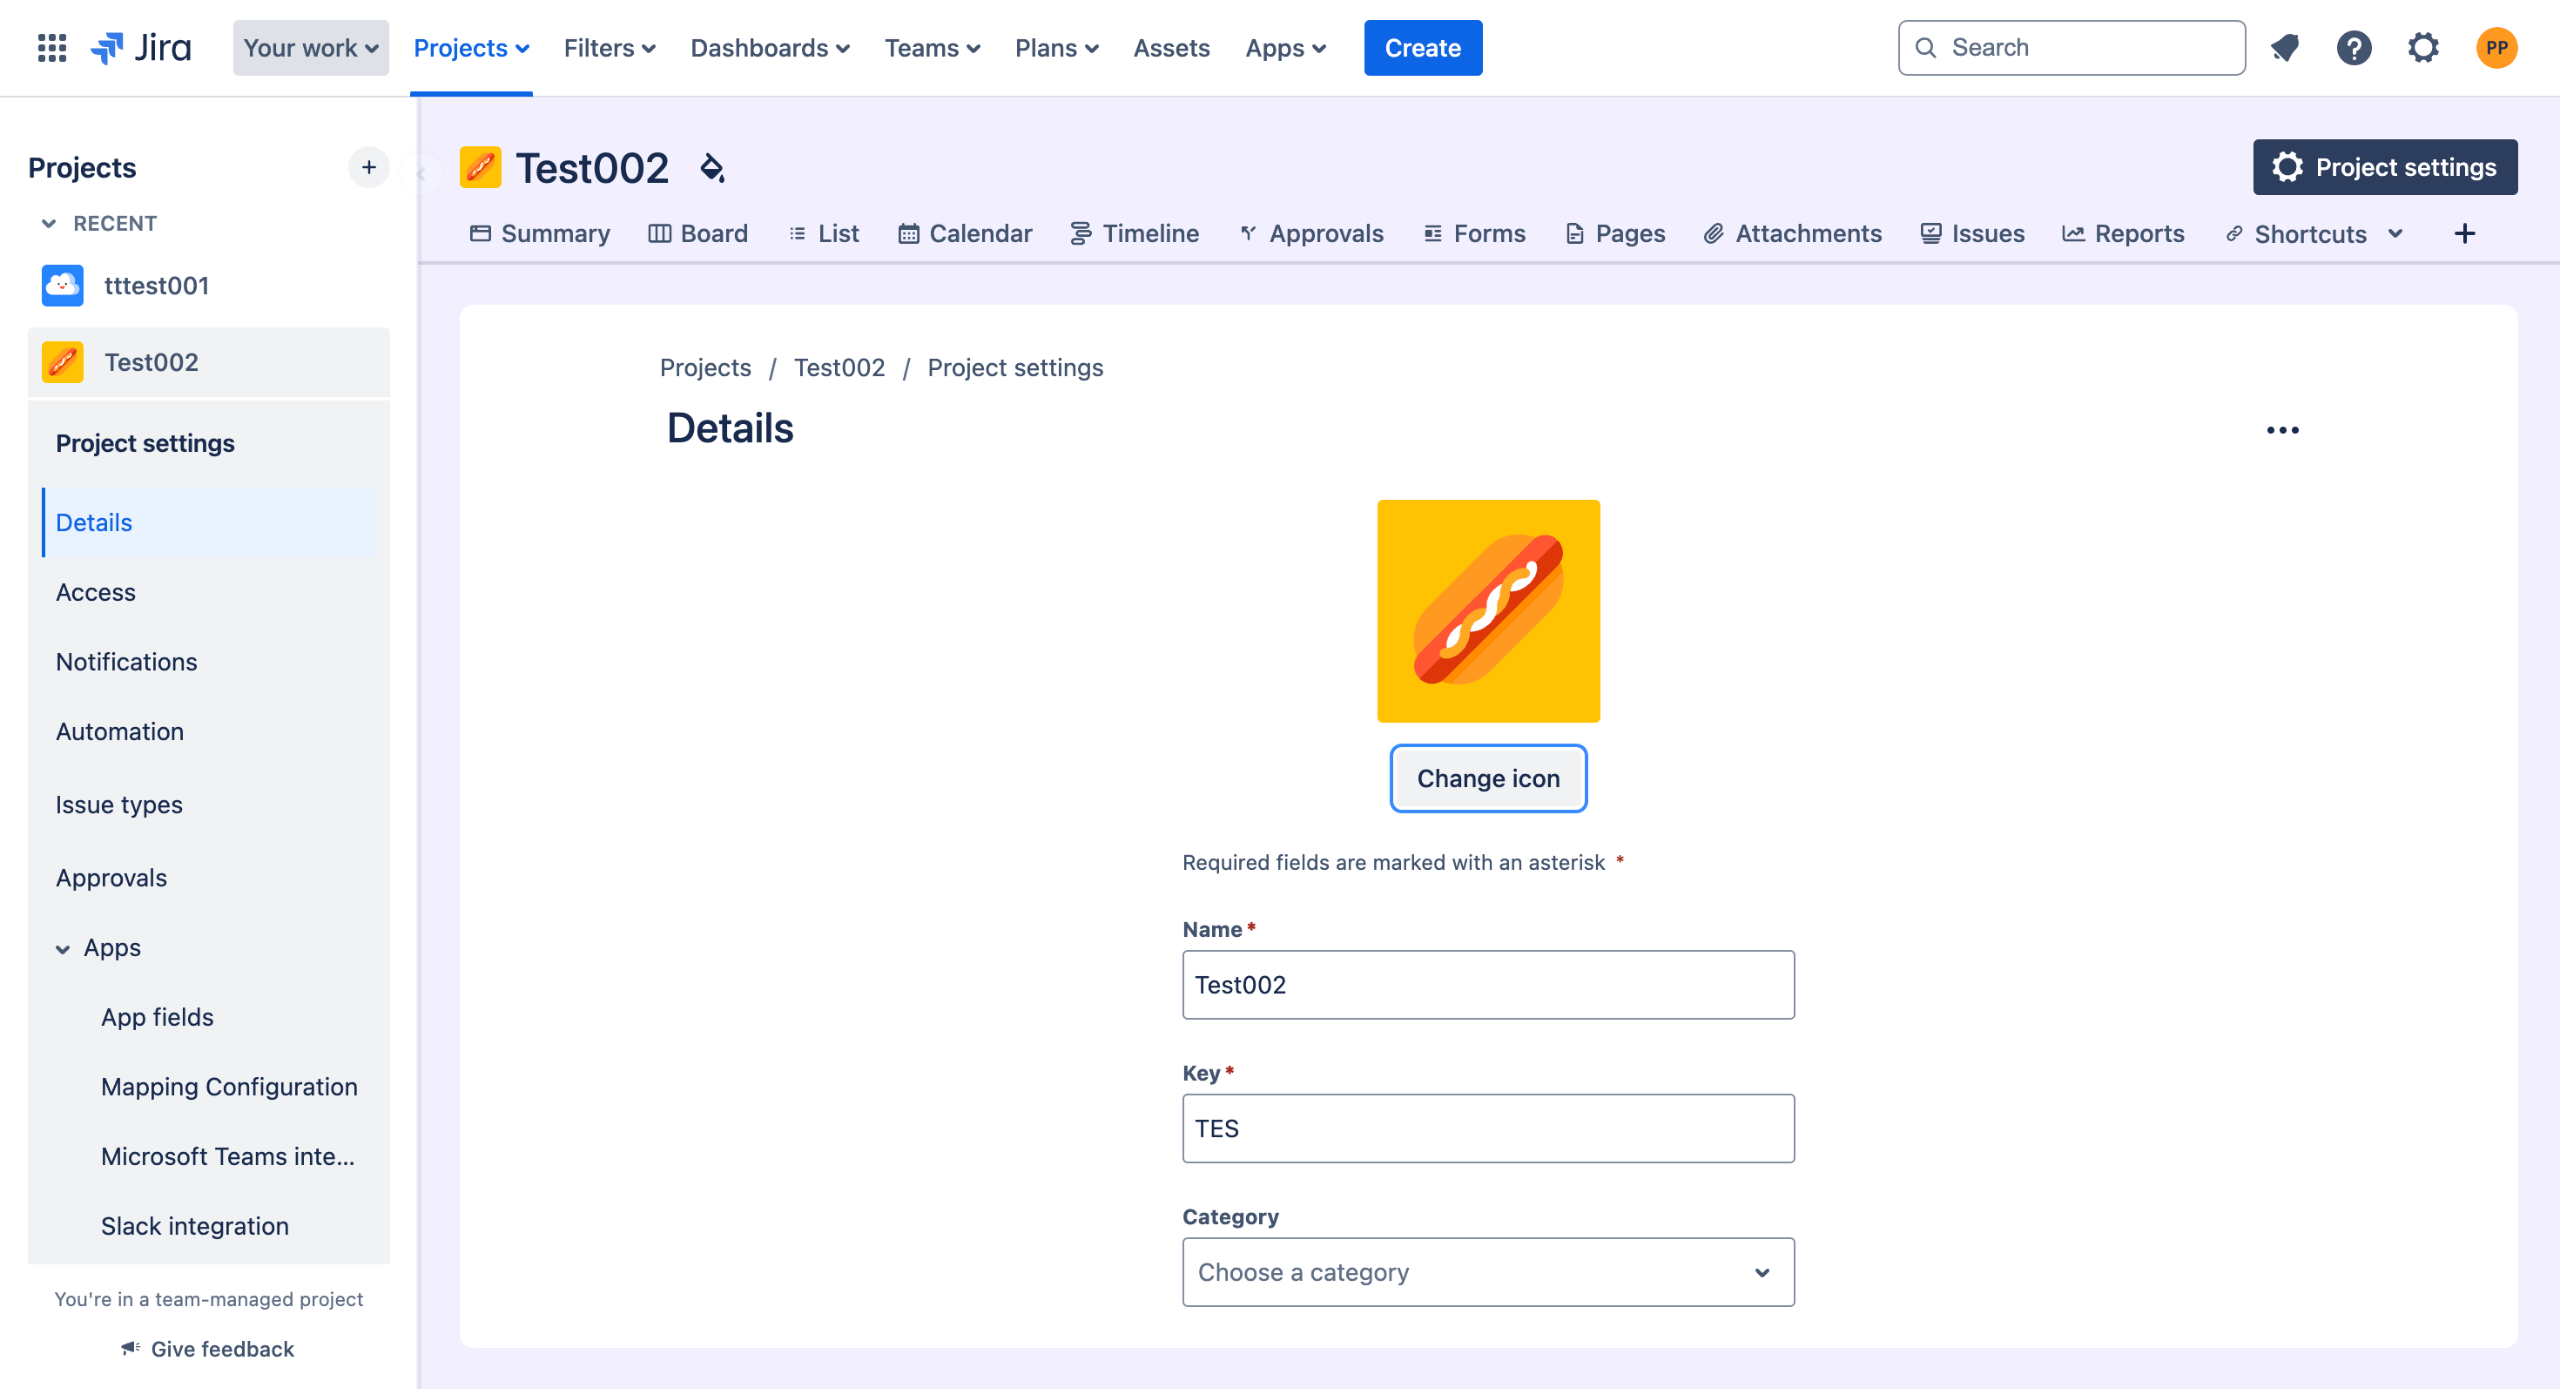Click the Change icon button
Image resolution: width=2560 pixels, height=1389 pixels.
[x=1487, y=778]
